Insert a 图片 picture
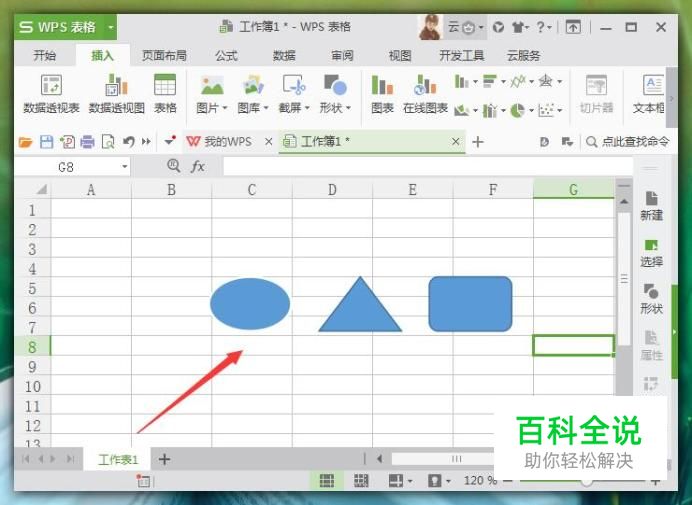 [212, 94]
